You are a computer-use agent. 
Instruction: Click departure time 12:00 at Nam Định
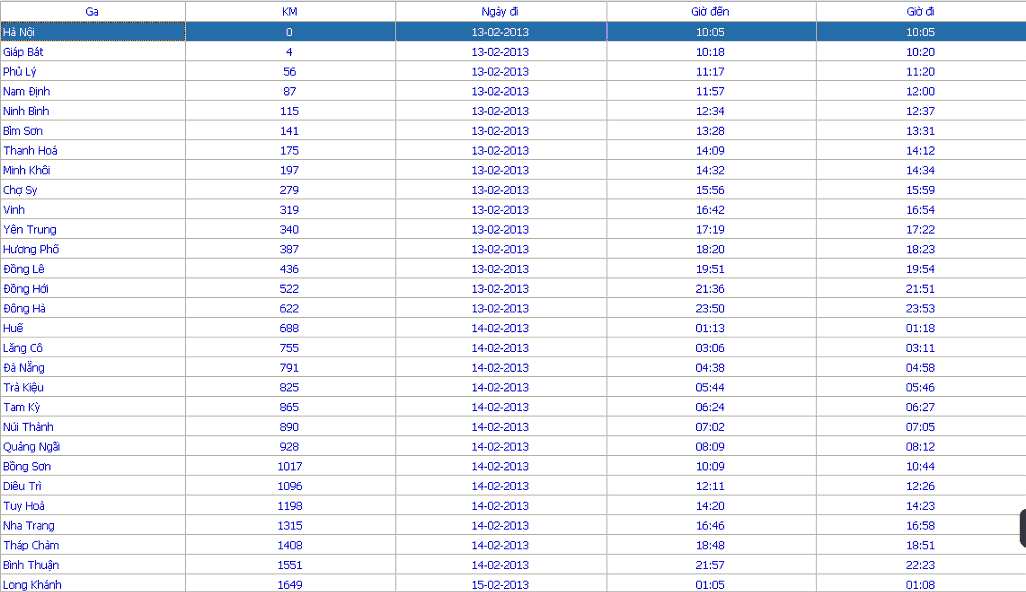coord(921,91)
